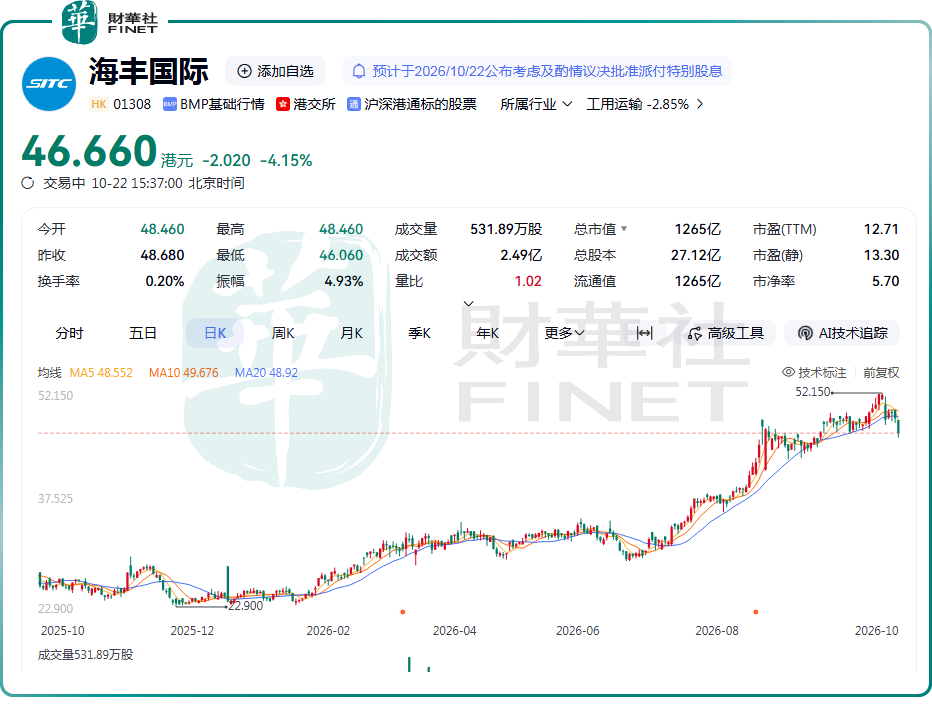Image resolution: width=932 pixels, height=717 pixels.
Task: Click the 成交量531.89万股 volume label below chart
Action: click(x=86, y=655)
